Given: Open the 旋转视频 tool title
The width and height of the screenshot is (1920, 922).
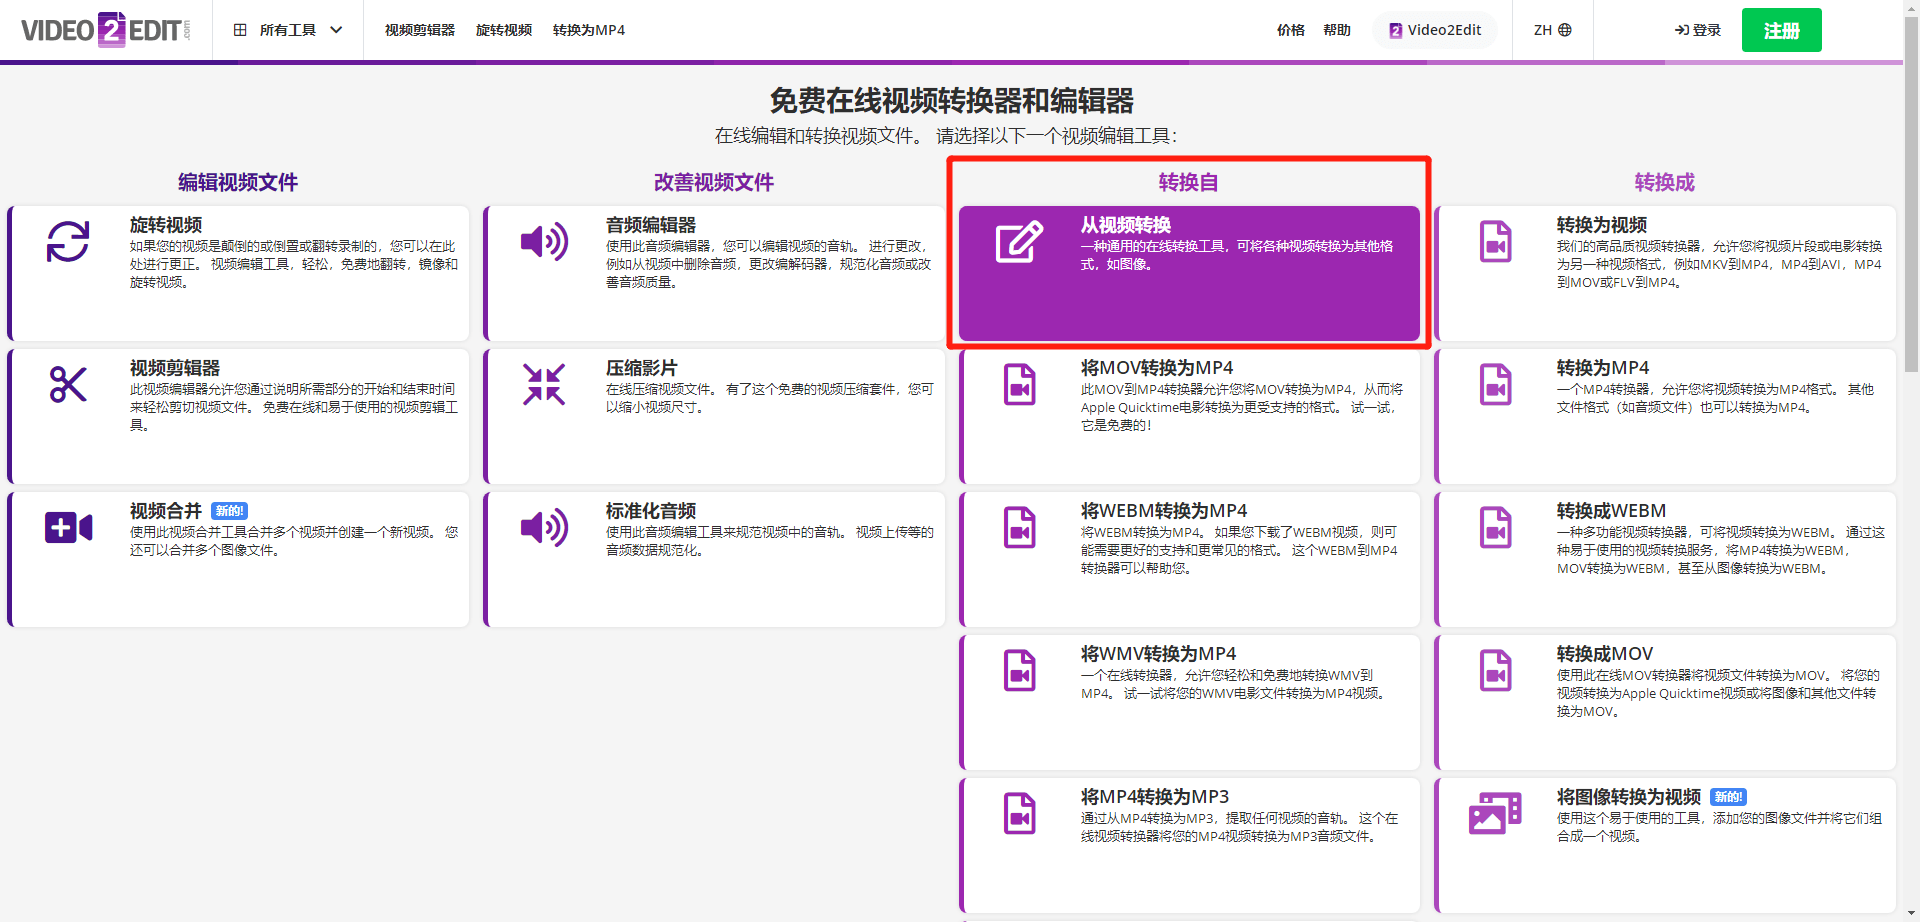Looking at the screenshot, I should pyautogui.click(x=166, y=225).
